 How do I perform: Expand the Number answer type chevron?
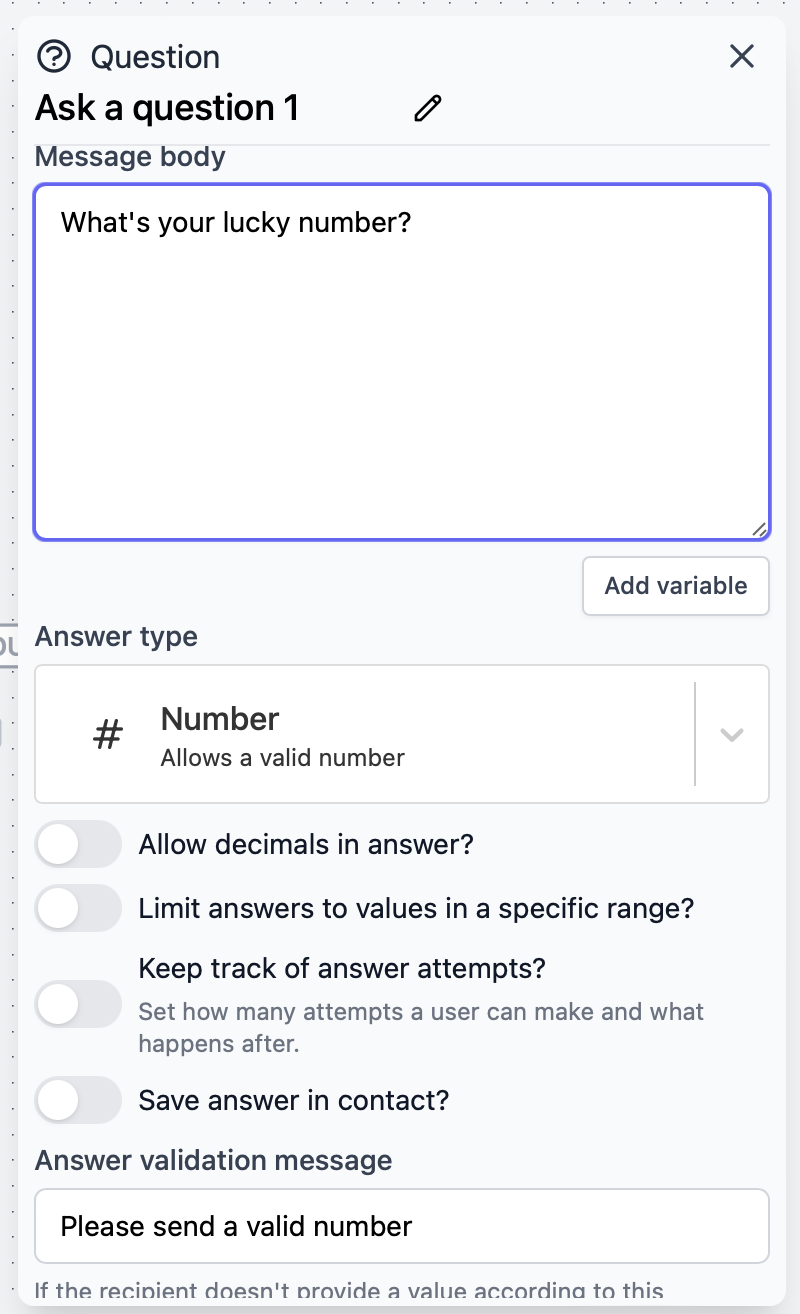click(731, 733)
